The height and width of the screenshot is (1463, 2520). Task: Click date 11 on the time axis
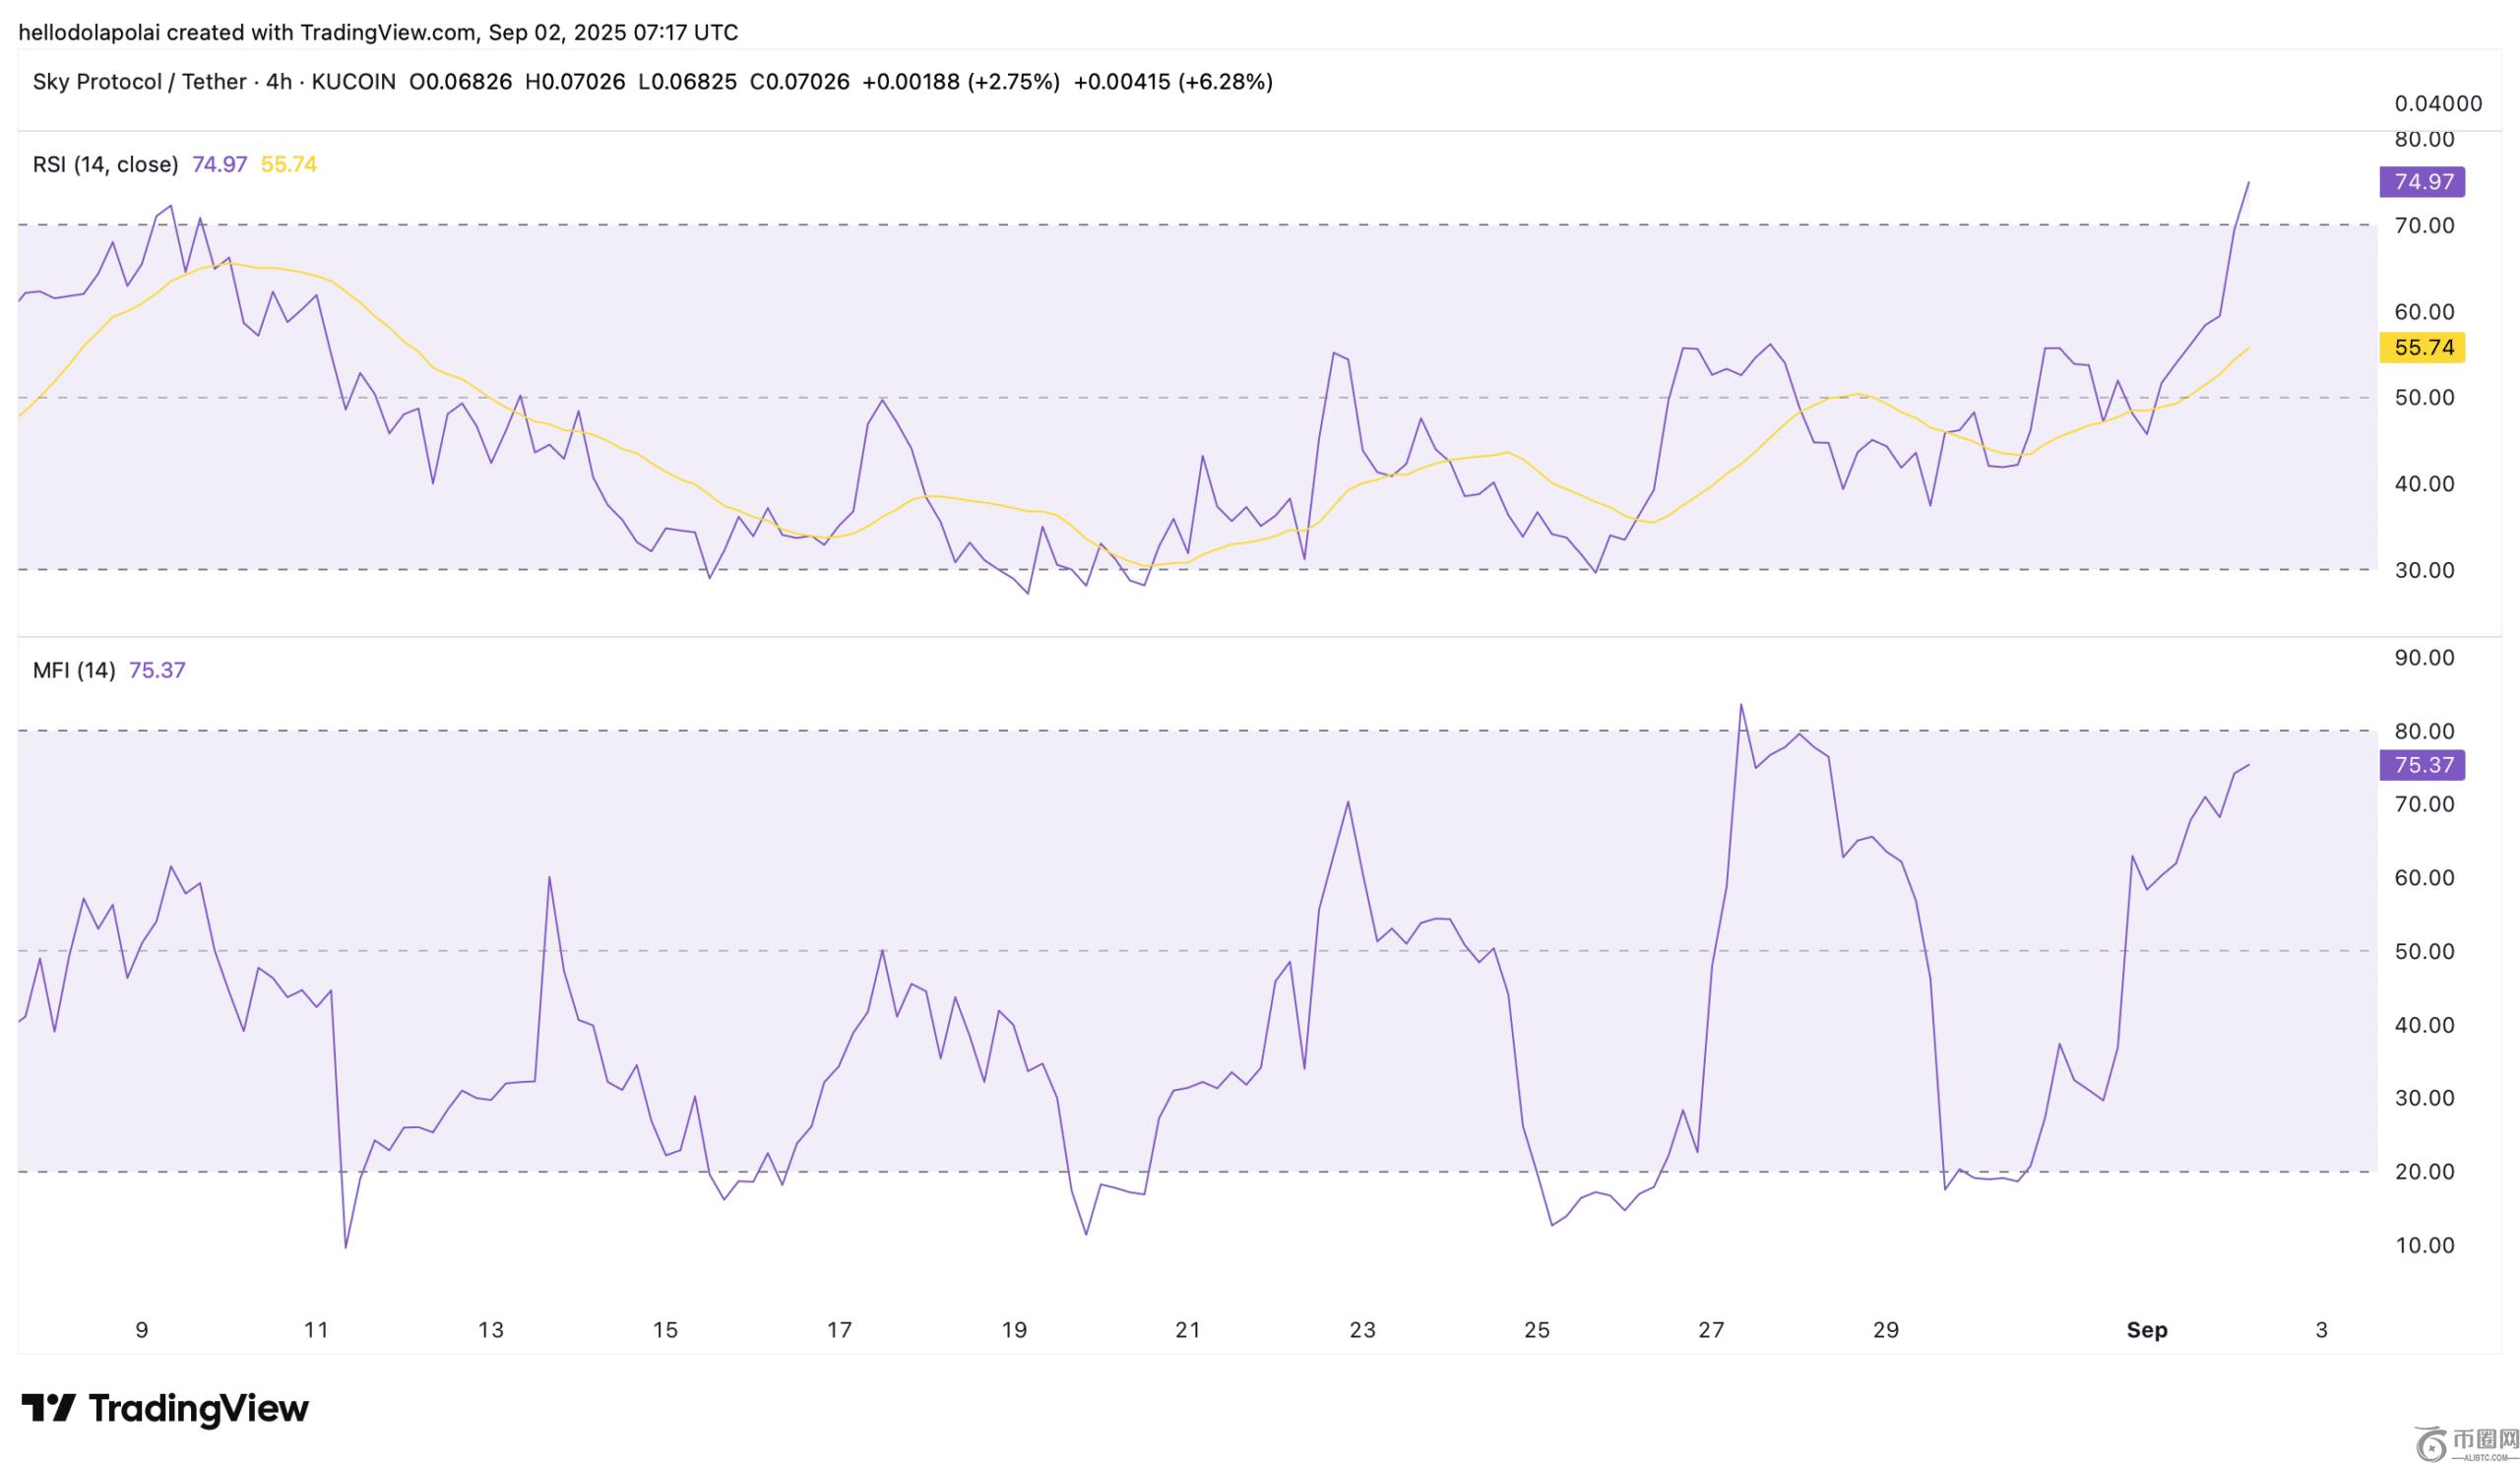[316, 1330]
